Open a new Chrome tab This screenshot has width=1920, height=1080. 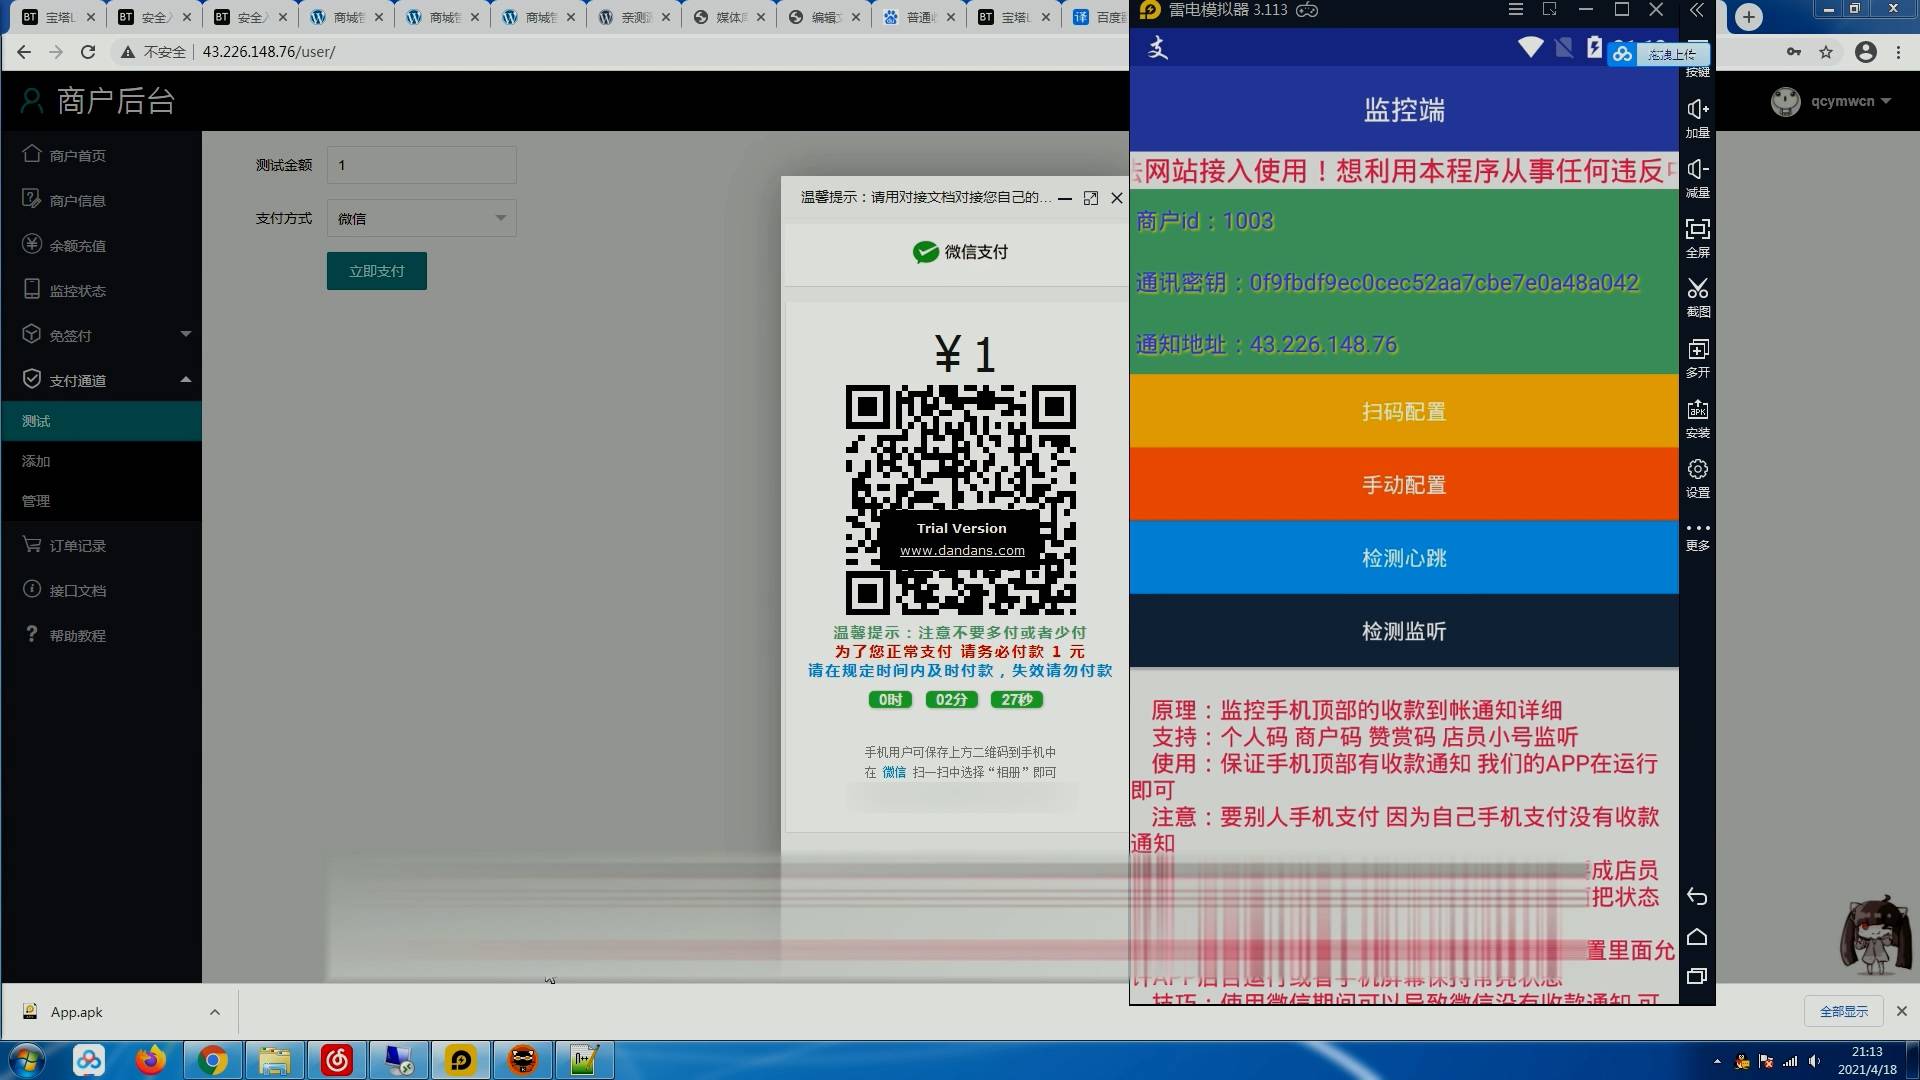(x=1748, y=17)
